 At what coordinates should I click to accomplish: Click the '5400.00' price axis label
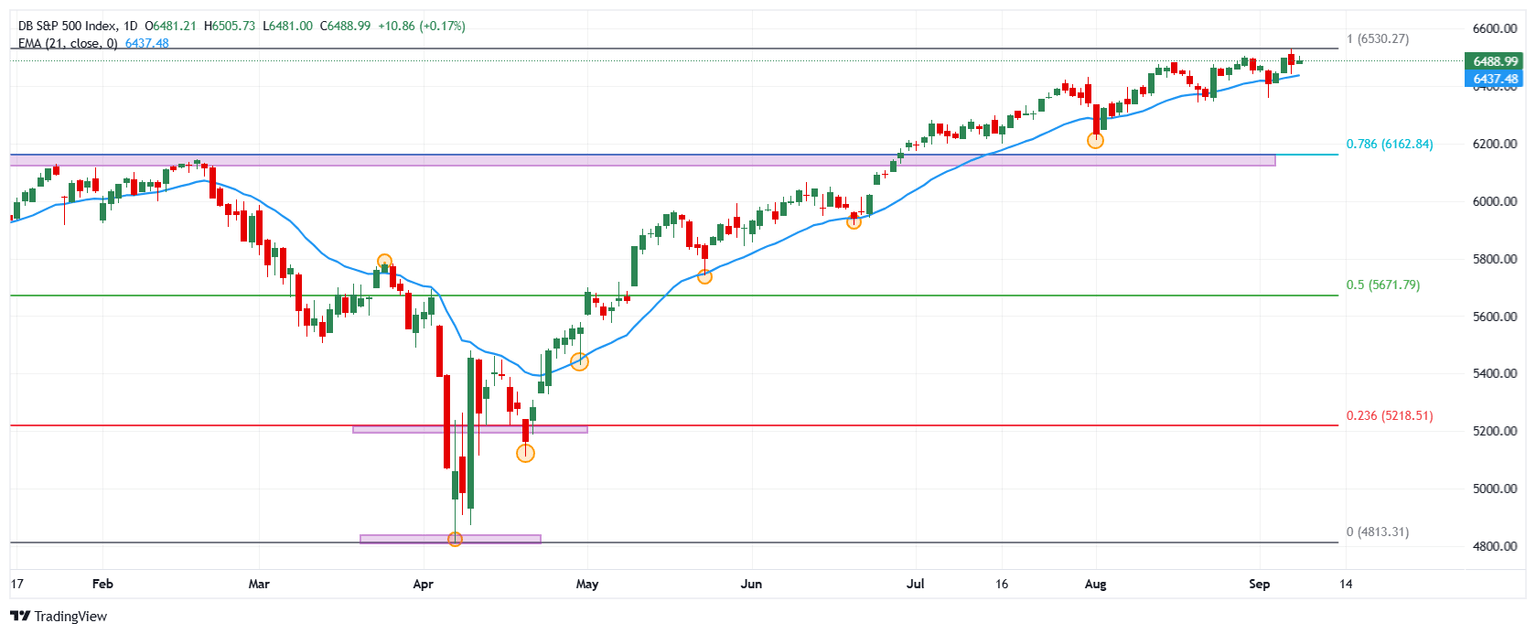[x=1493, y=374]
